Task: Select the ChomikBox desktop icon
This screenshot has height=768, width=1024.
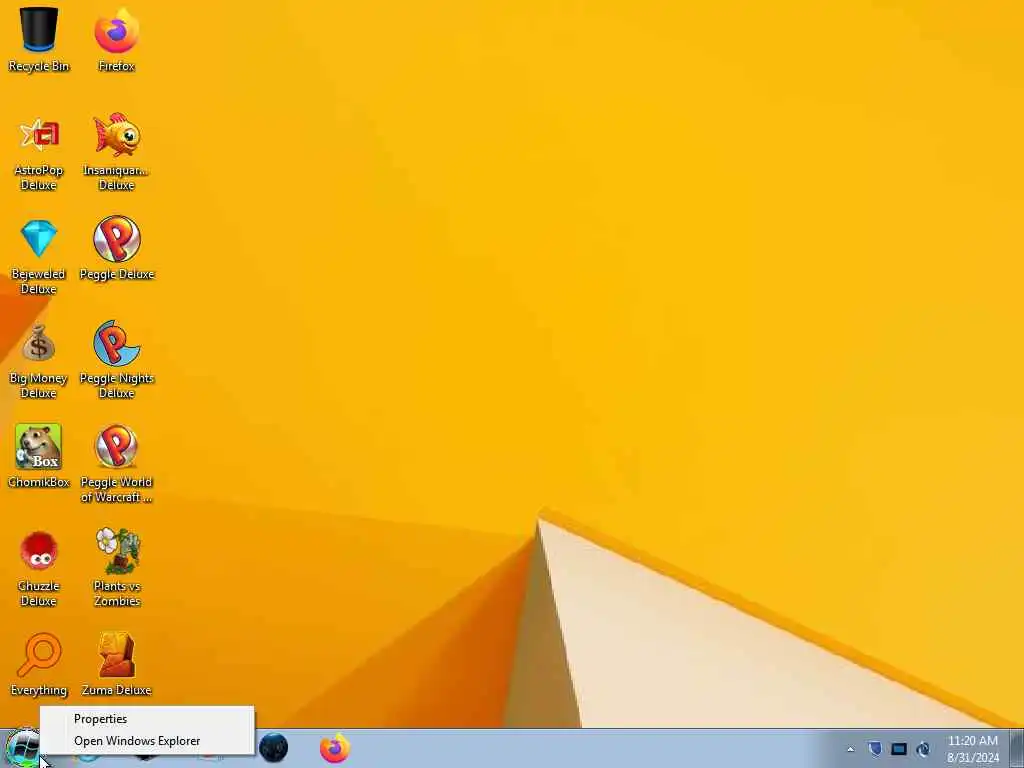Action: tap(39, 447)
